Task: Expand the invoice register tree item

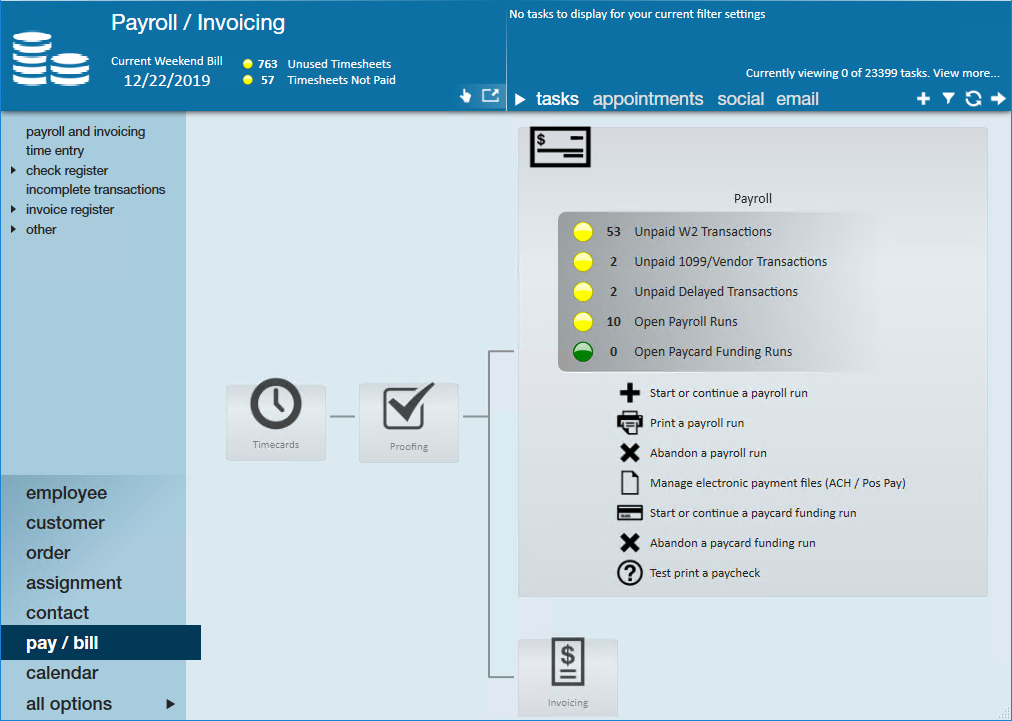Action: click(x=14, y=209)
